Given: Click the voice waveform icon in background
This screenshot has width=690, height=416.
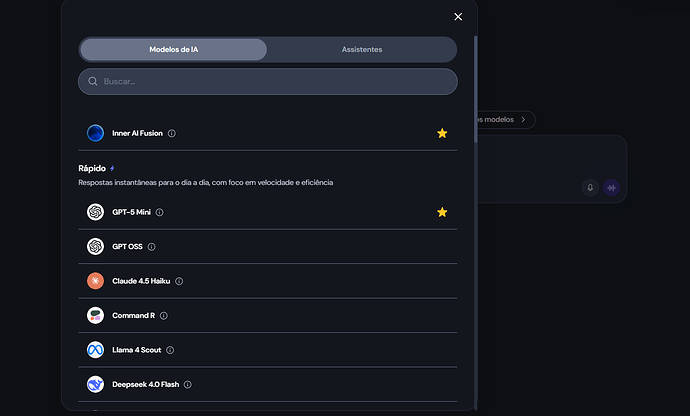Looking at the screenshot, I should point(611,188).
